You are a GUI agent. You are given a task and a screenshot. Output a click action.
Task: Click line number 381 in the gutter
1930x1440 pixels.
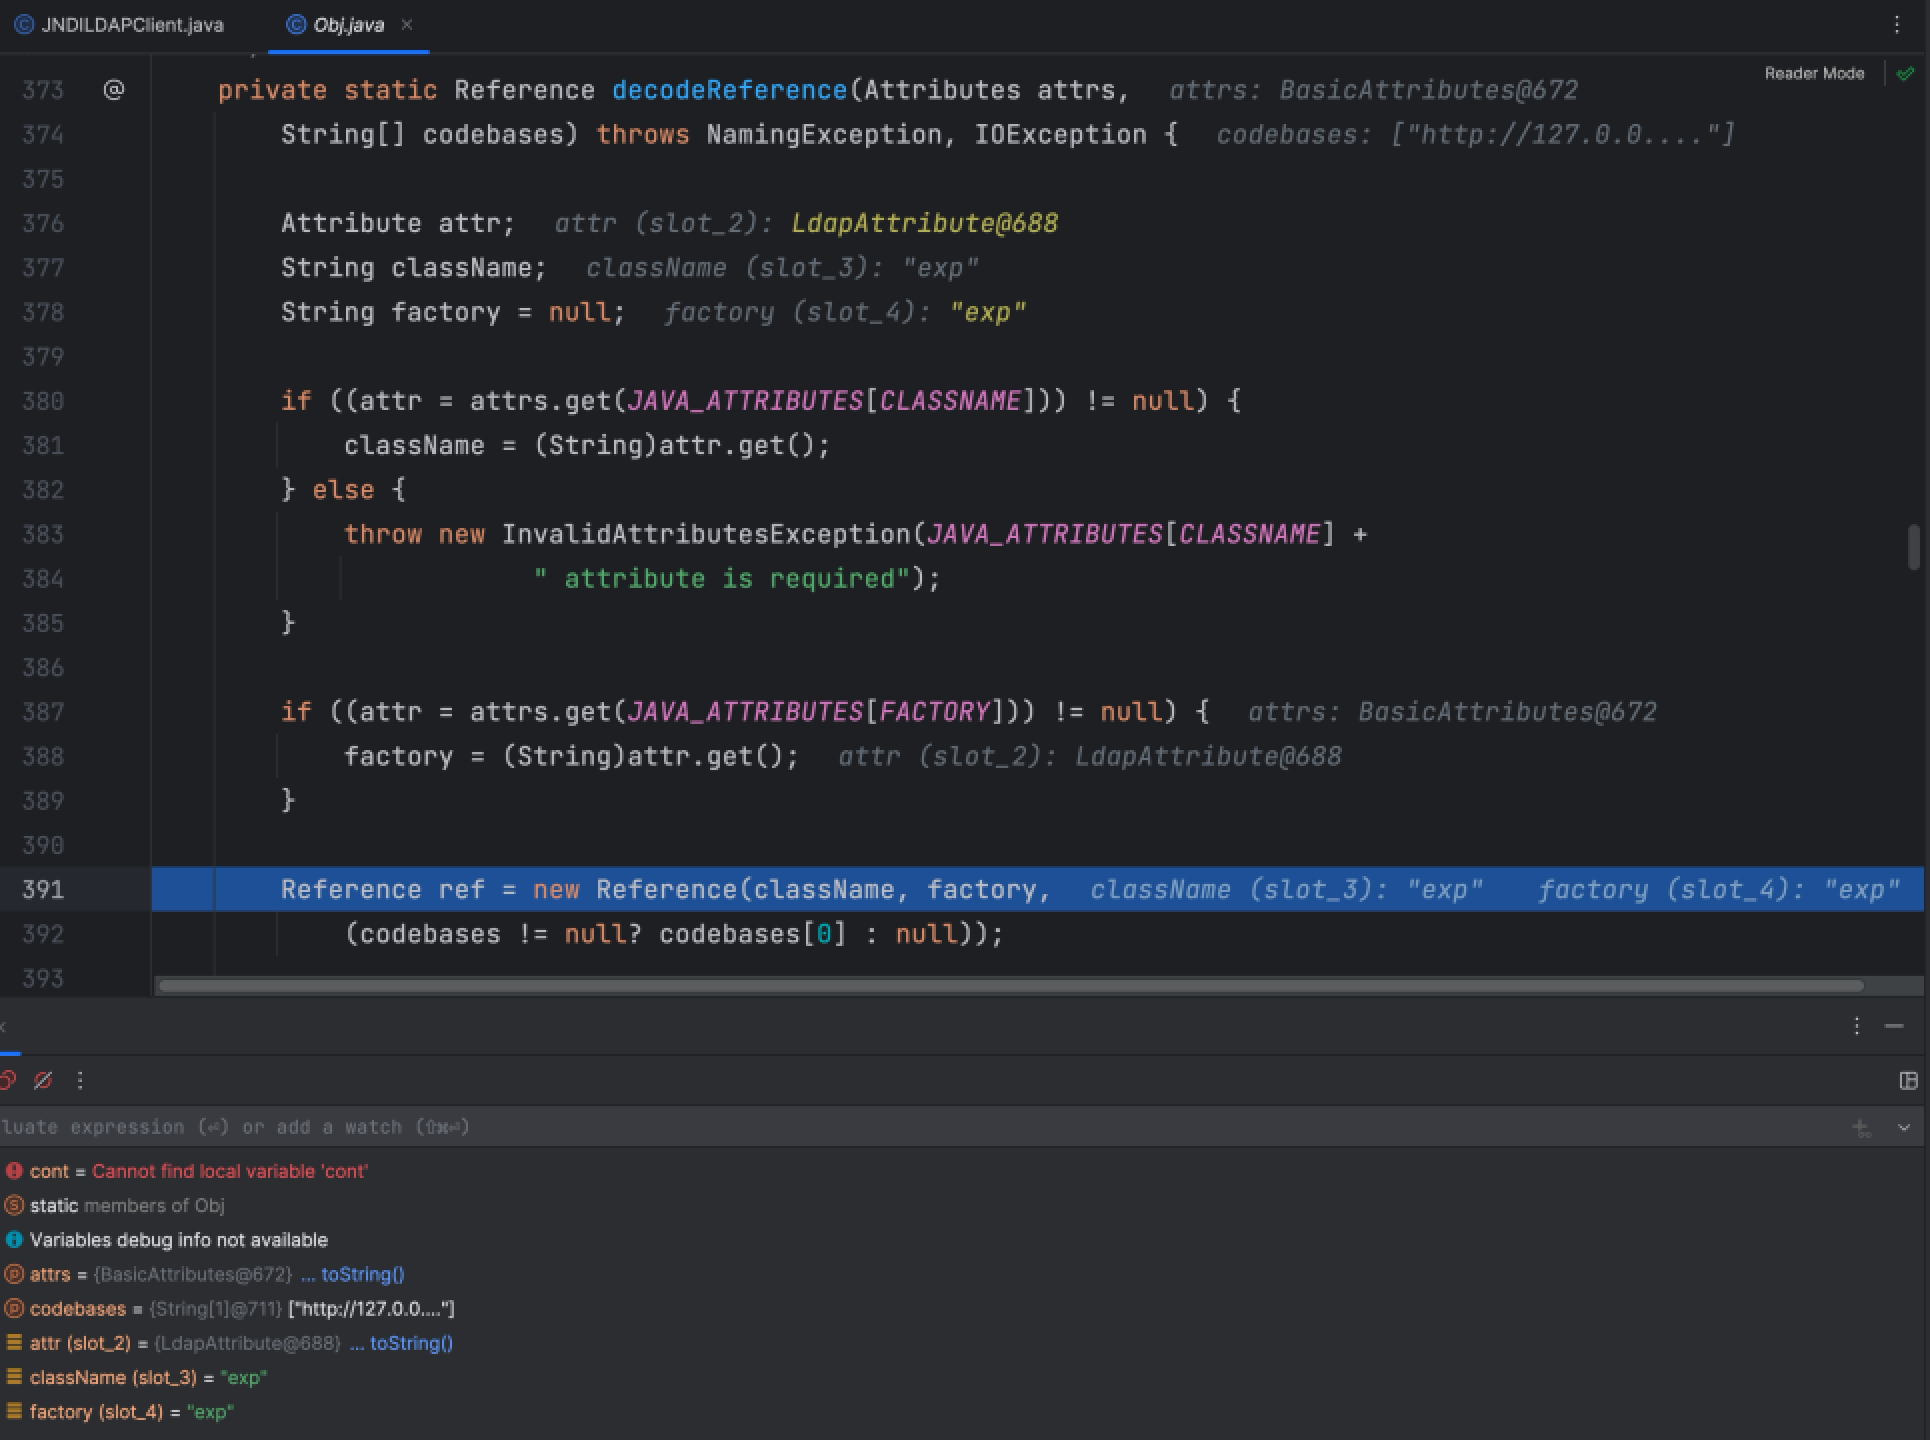coord(43,445)
